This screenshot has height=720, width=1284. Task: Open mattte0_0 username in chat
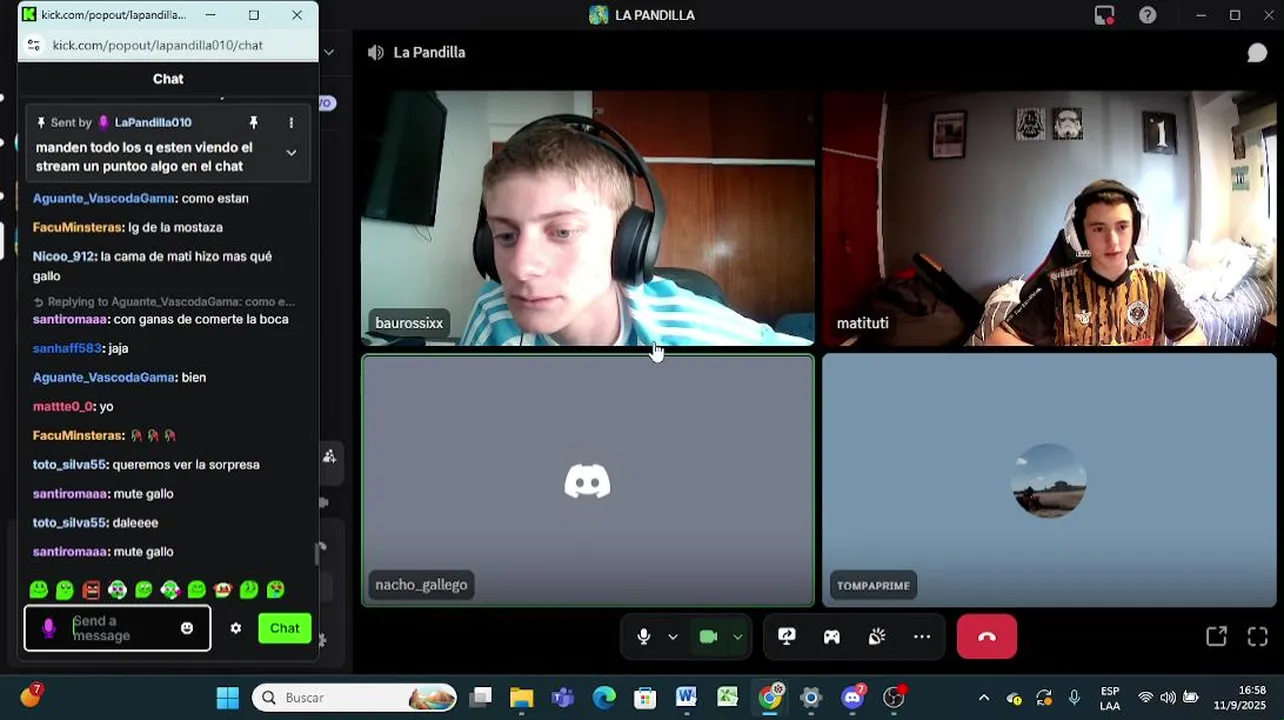(x=62, y=406)
